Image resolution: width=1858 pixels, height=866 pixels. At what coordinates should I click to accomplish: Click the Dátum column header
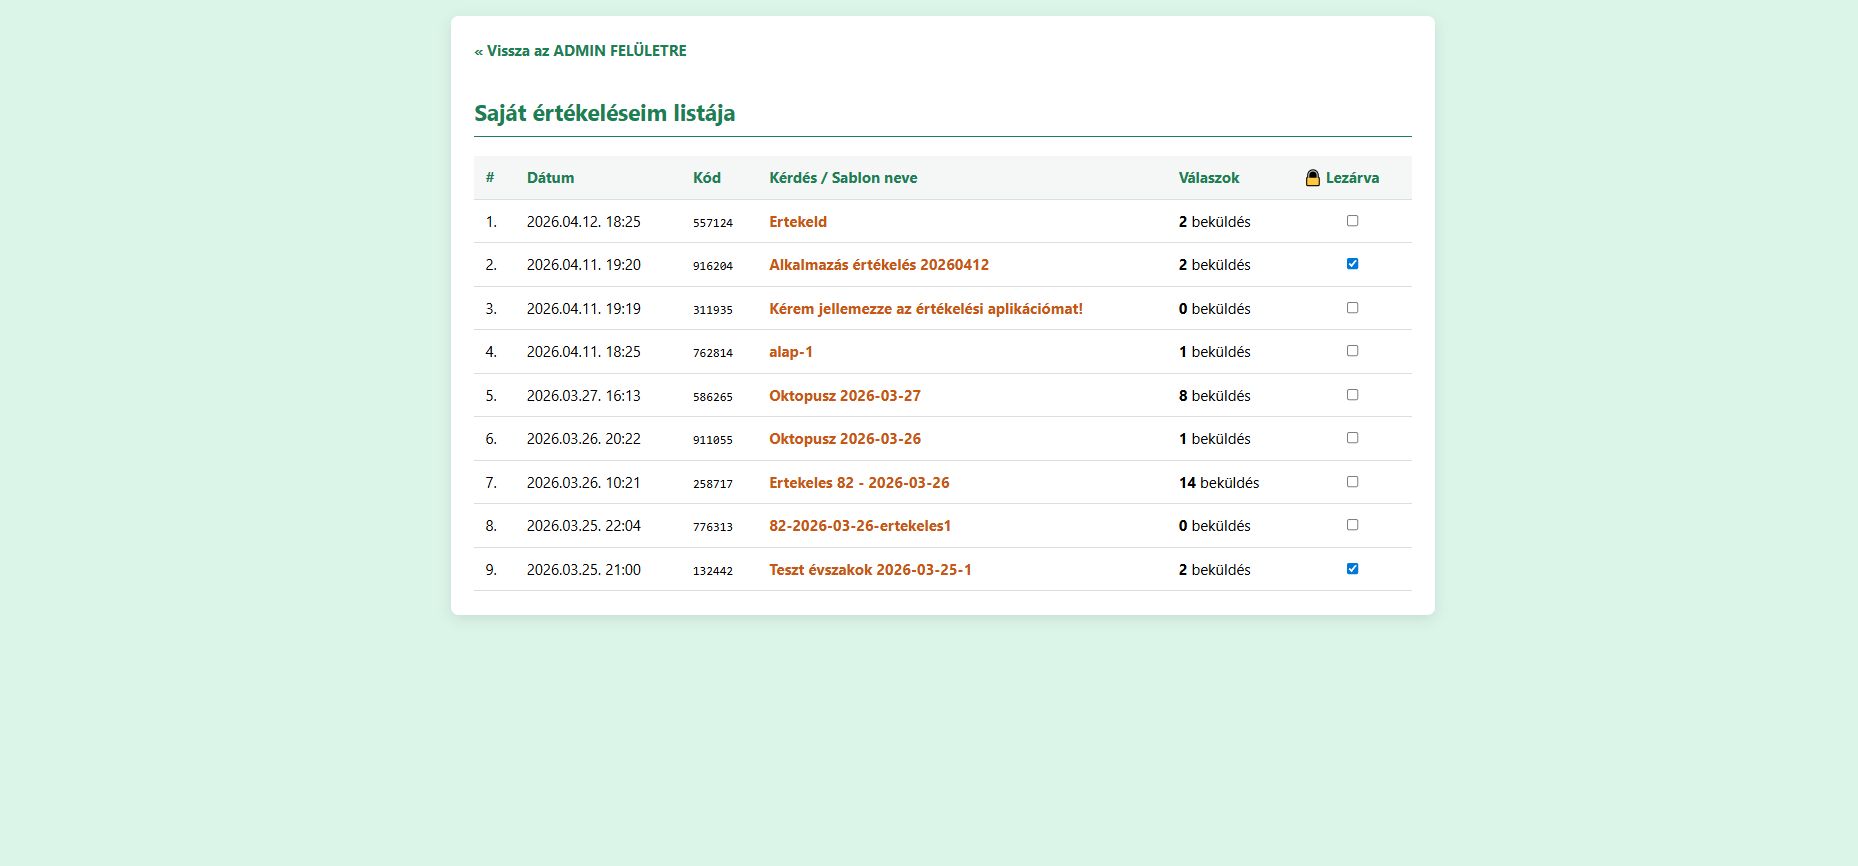pos(550,178)
